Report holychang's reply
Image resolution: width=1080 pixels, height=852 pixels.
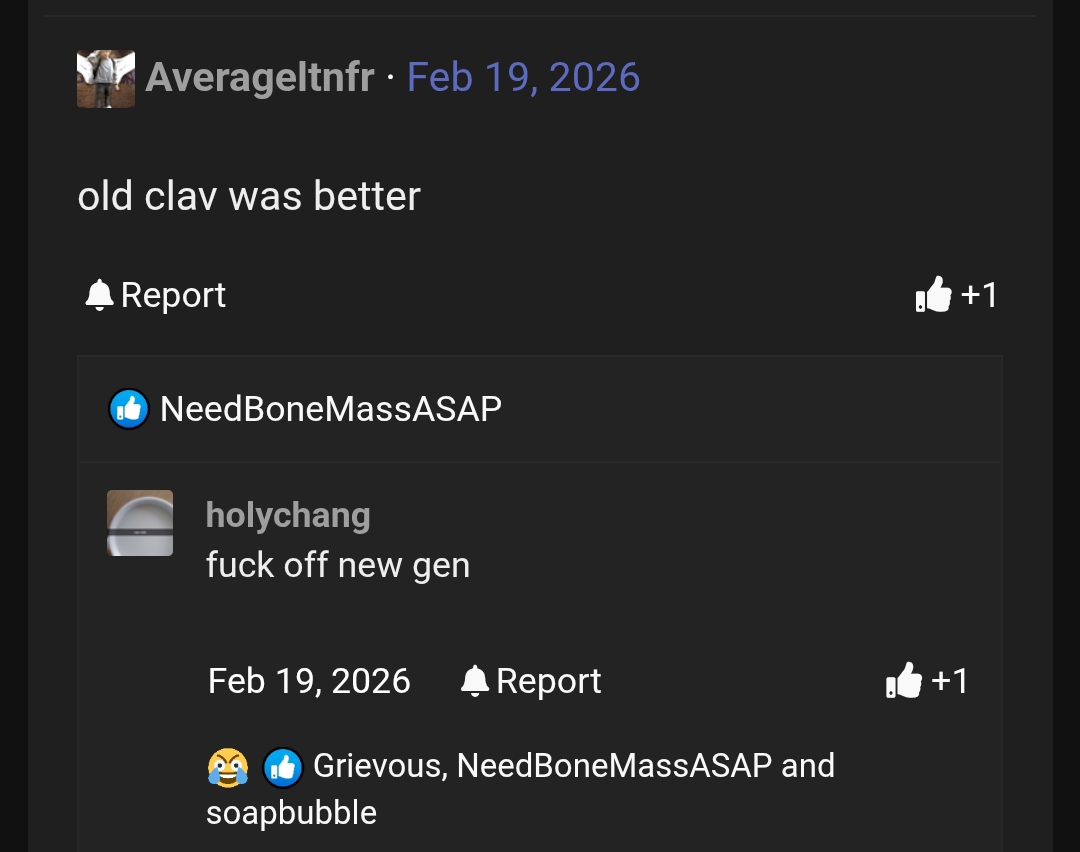(549, 680)
